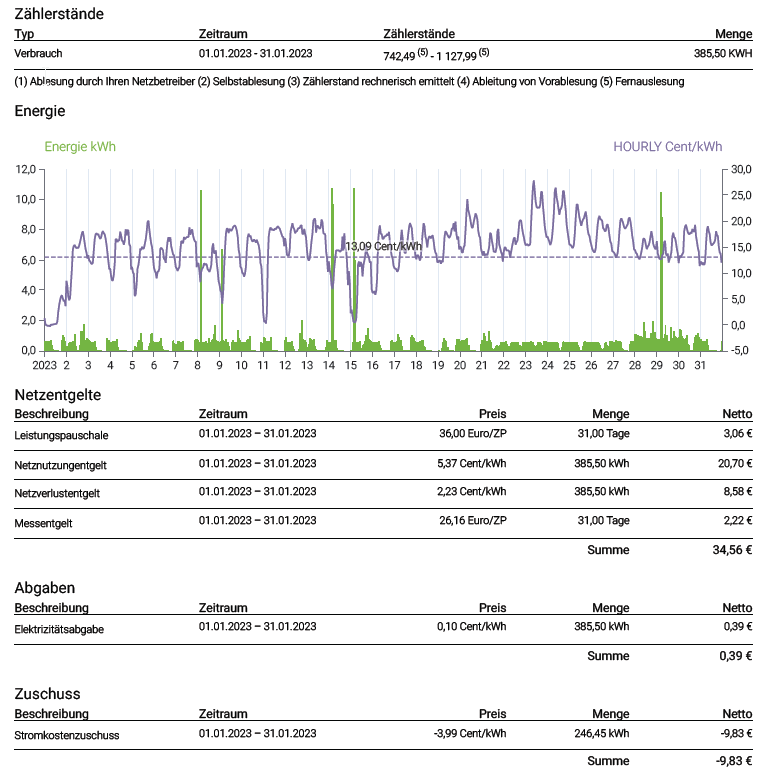Click the Netznutzungentgelt row label

coord(60,466)
